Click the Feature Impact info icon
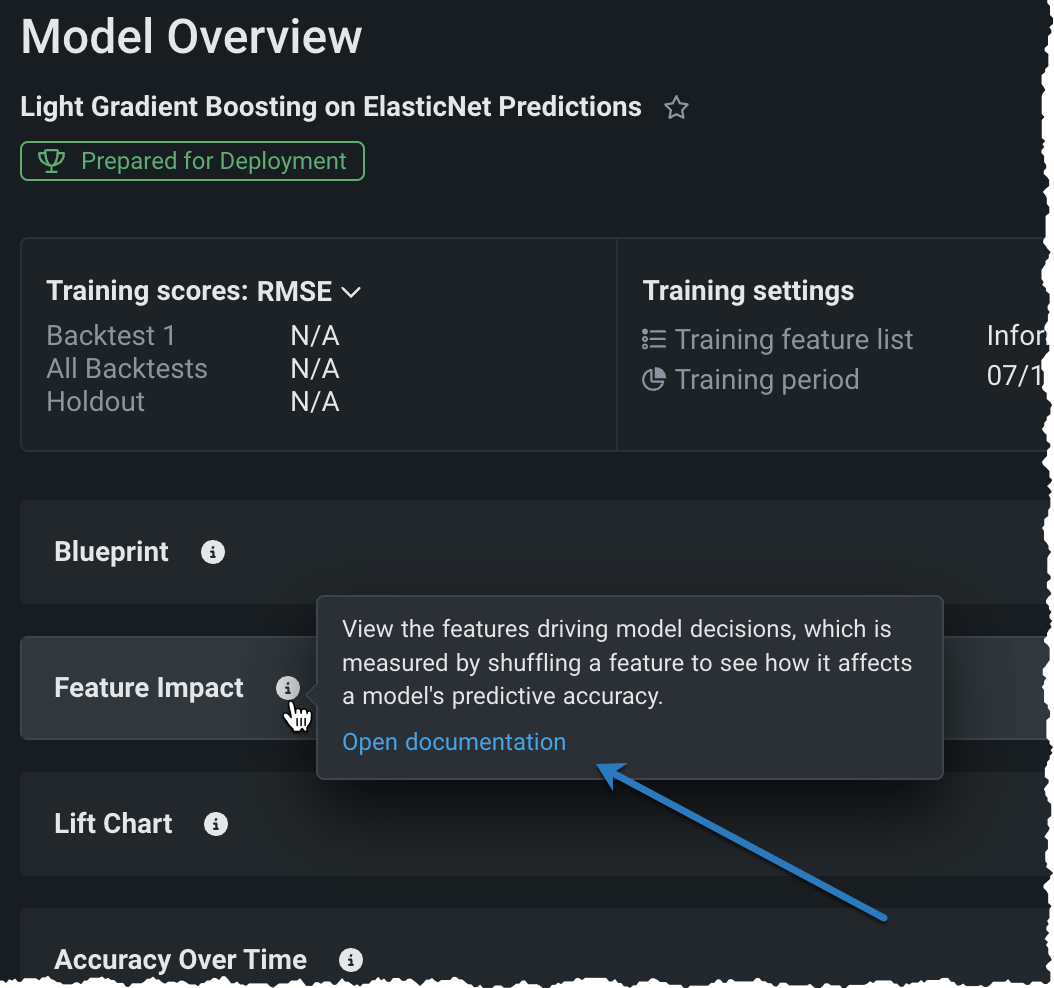1054x988 pixels. 287,688
